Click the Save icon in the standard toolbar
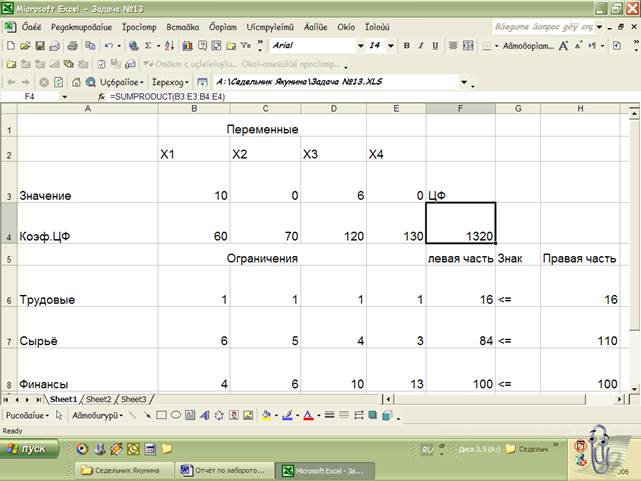 39,46
